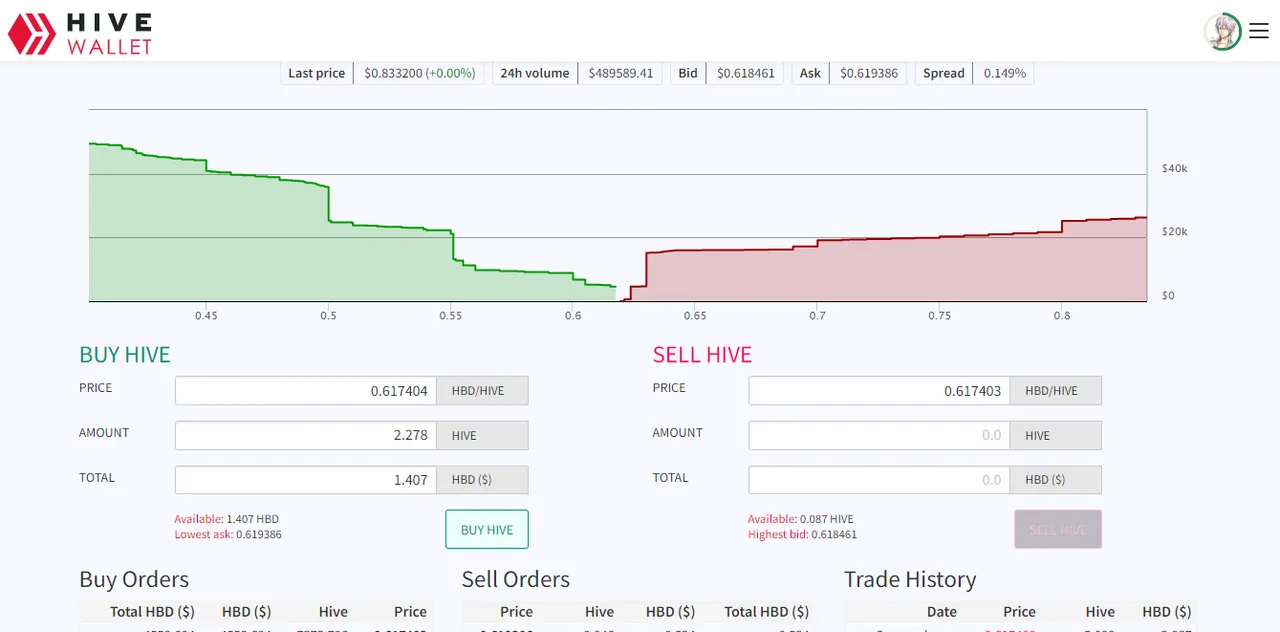Click the Hive Wallet logo

point(80,32)
